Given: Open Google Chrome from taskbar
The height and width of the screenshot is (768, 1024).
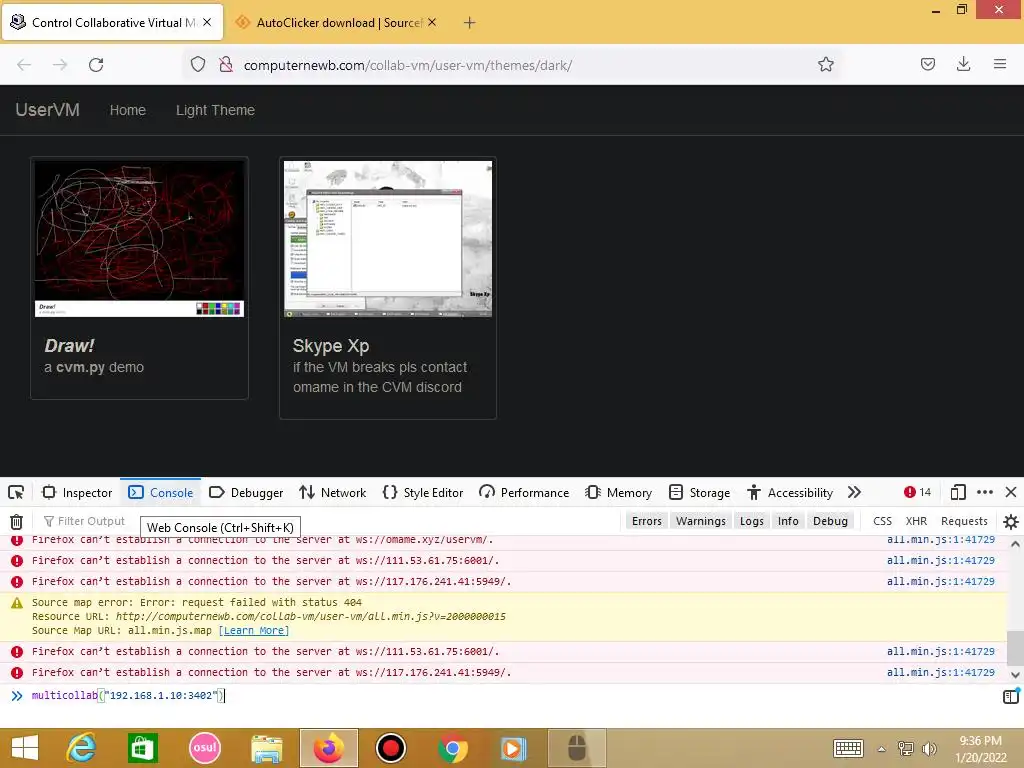Looking at the screenshot, I should pyautogui.click(x=453, y=748).
